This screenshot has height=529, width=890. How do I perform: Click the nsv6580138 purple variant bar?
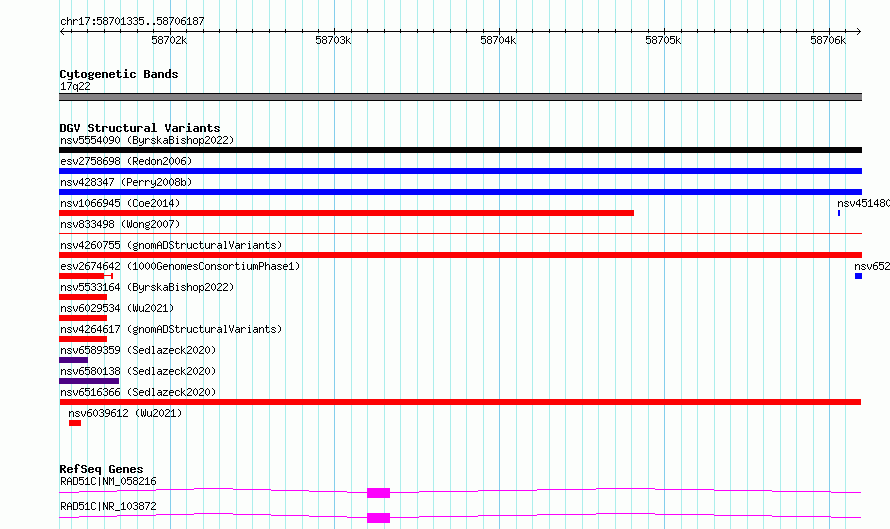click(x=89, y=381)
